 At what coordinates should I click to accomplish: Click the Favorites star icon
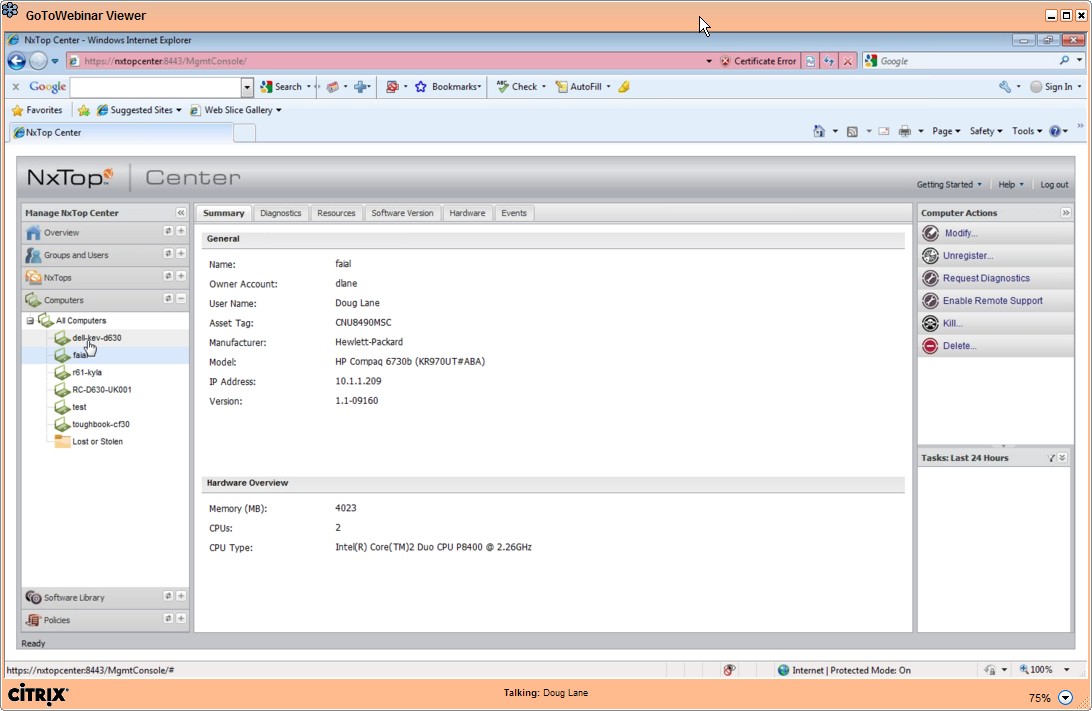click(17, 110)
